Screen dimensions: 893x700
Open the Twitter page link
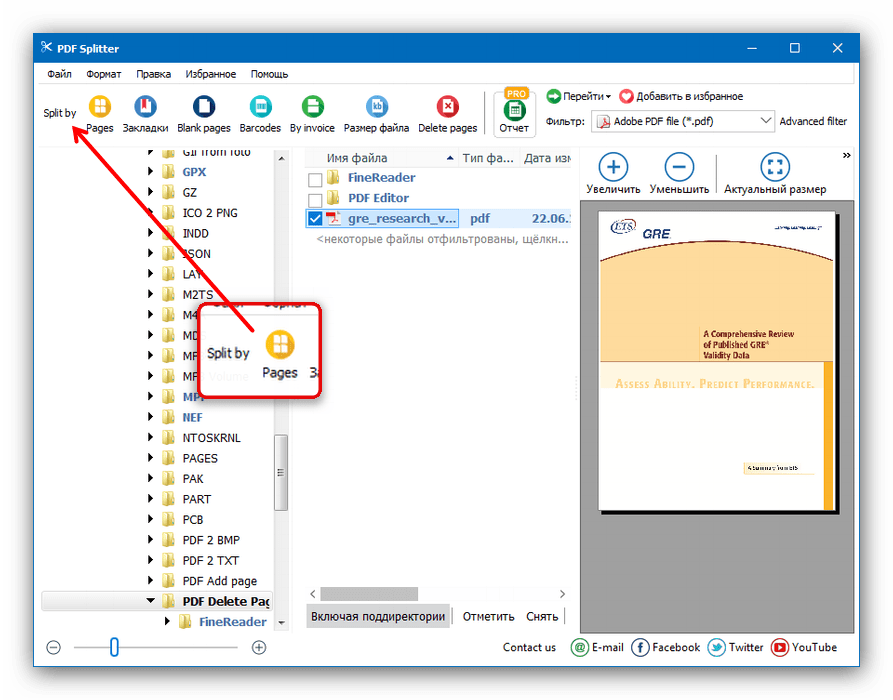(x=735, y=648)
